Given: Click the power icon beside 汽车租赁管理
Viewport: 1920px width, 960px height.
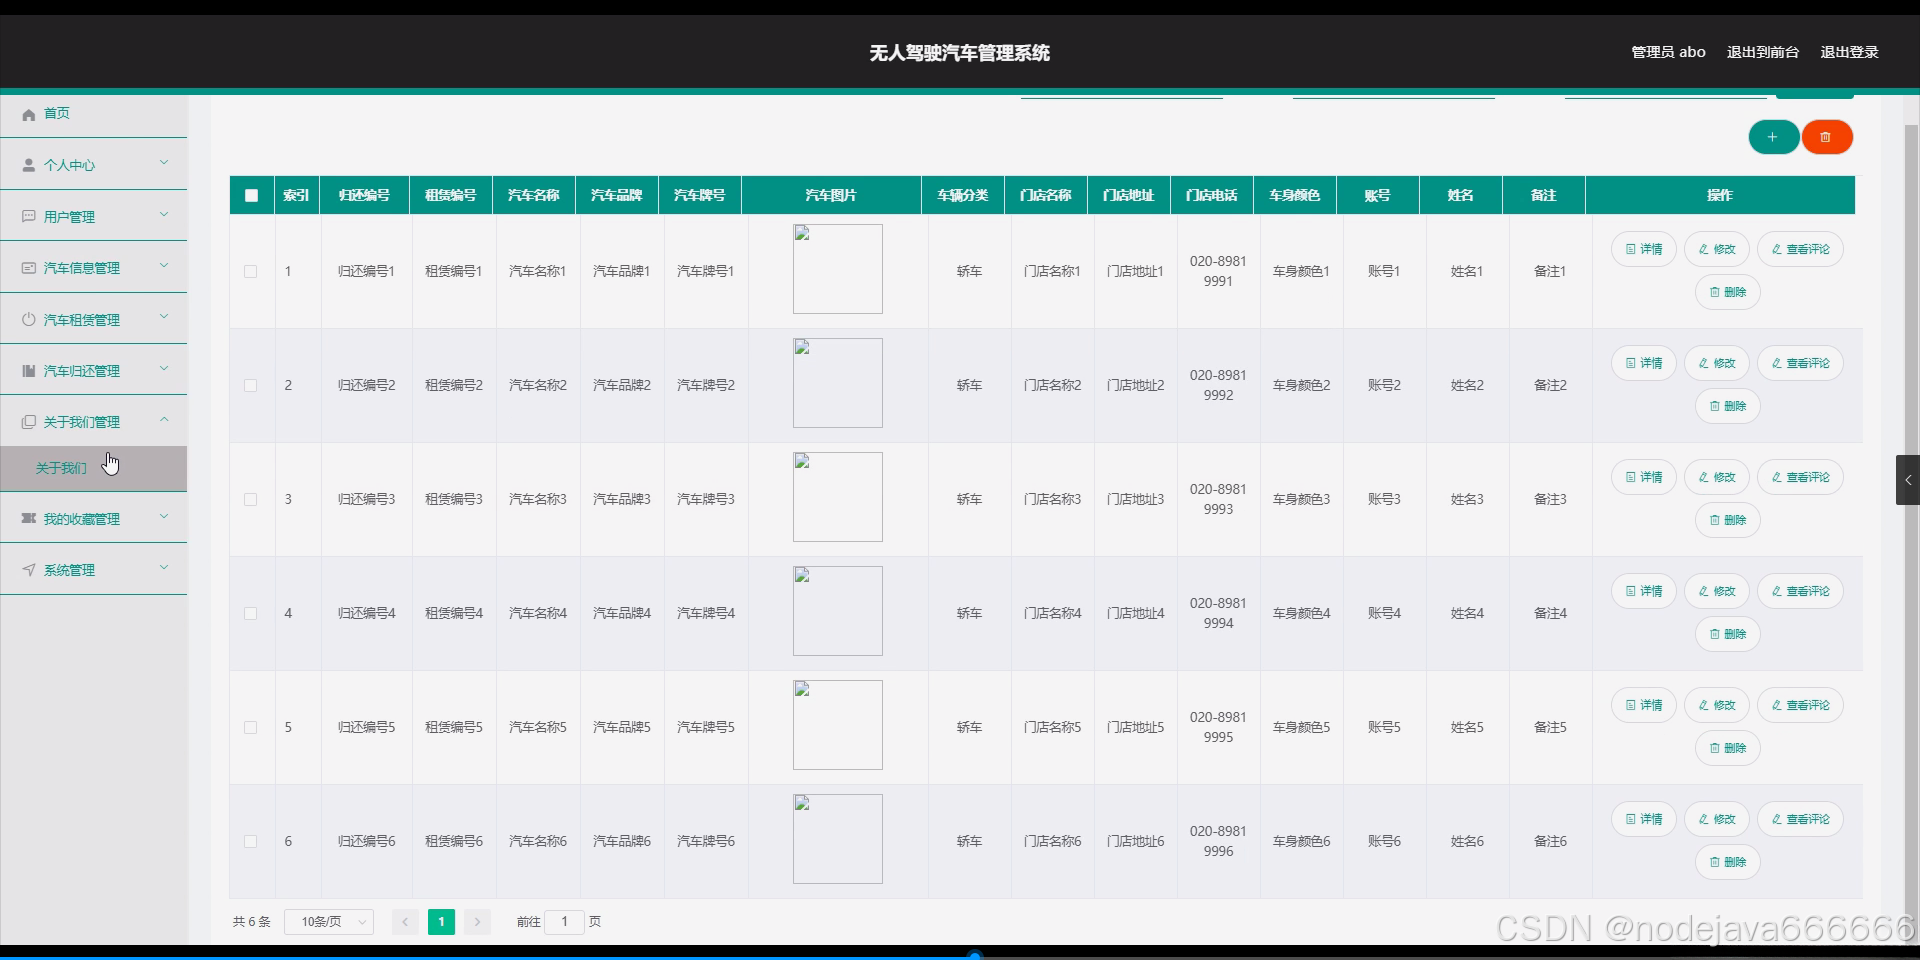Looking at the screenshot, I should click(29, 319).
